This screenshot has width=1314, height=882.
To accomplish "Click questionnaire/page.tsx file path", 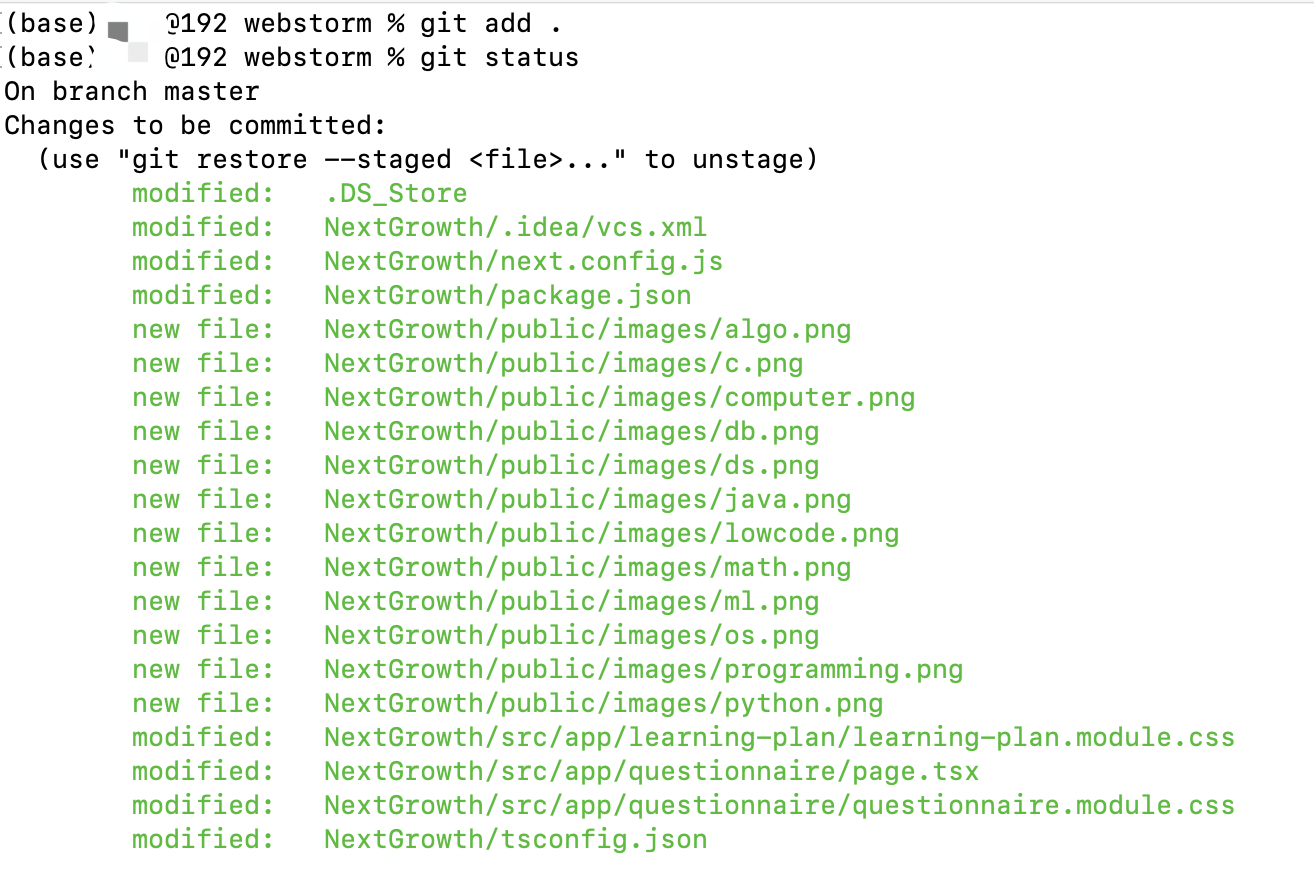I will click(651, 771).
